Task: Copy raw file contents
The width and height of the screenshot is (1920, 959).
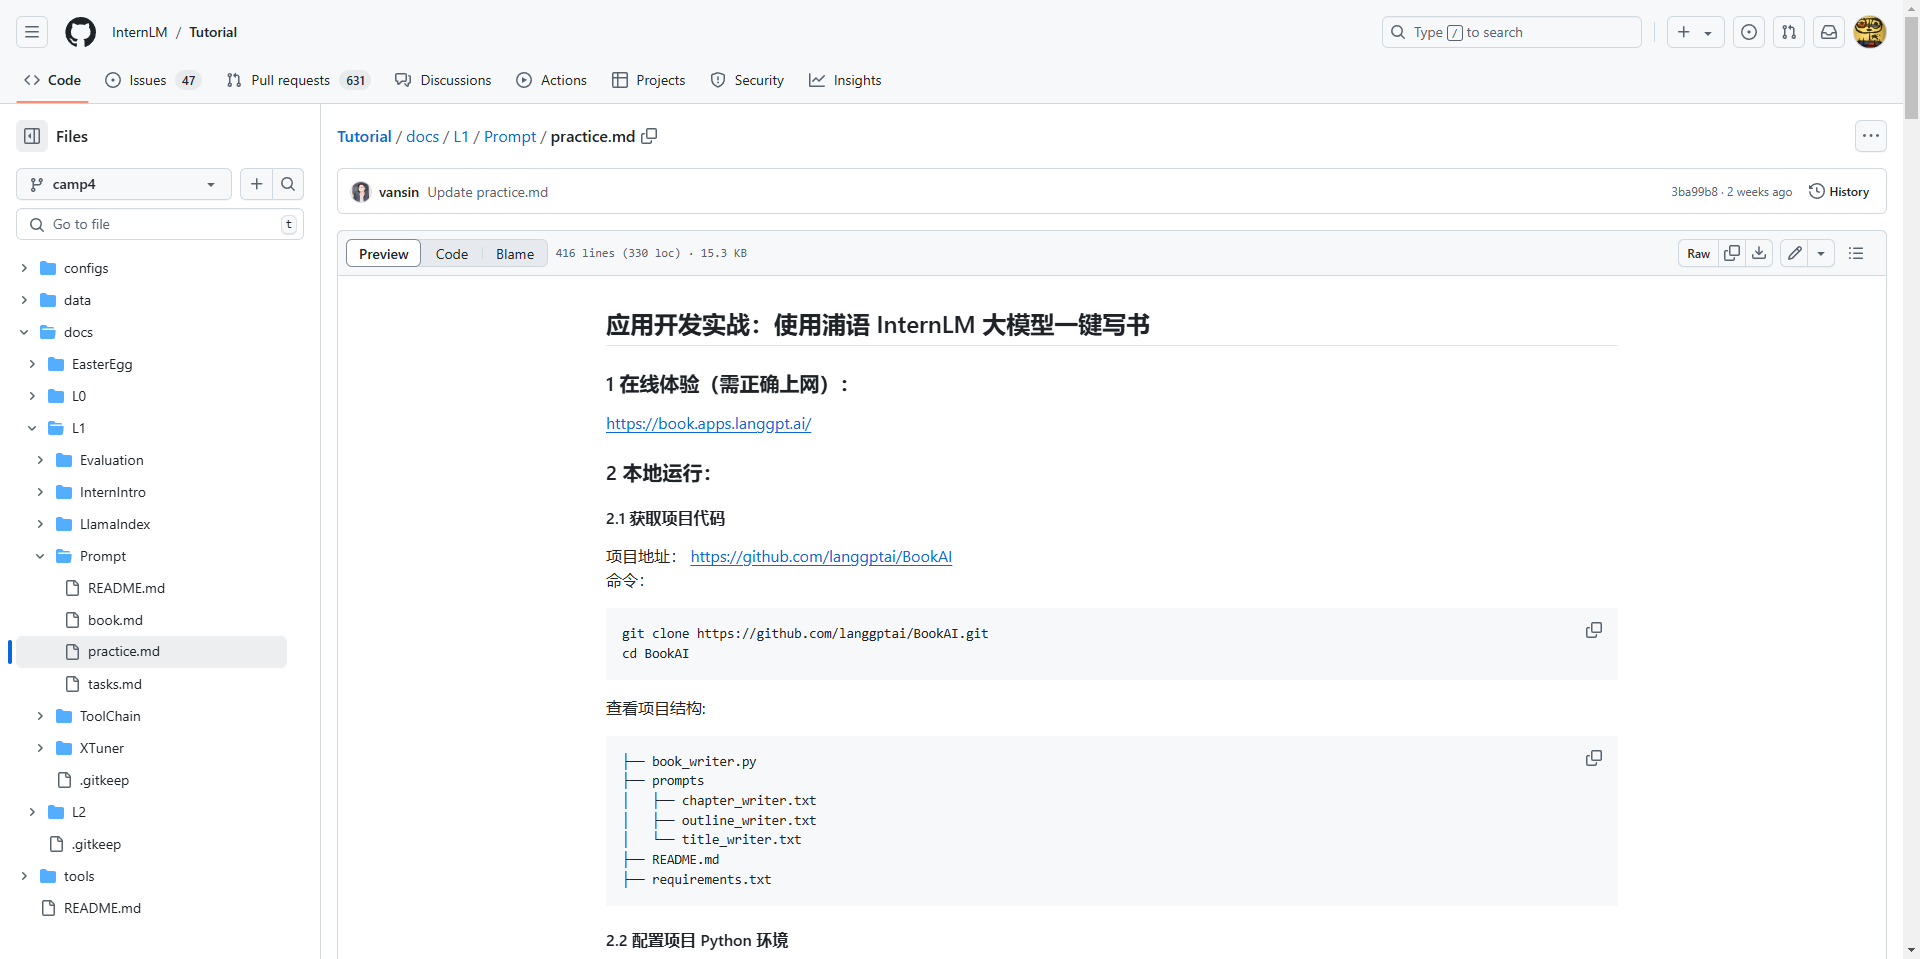Action: (x=1732, y=253)
